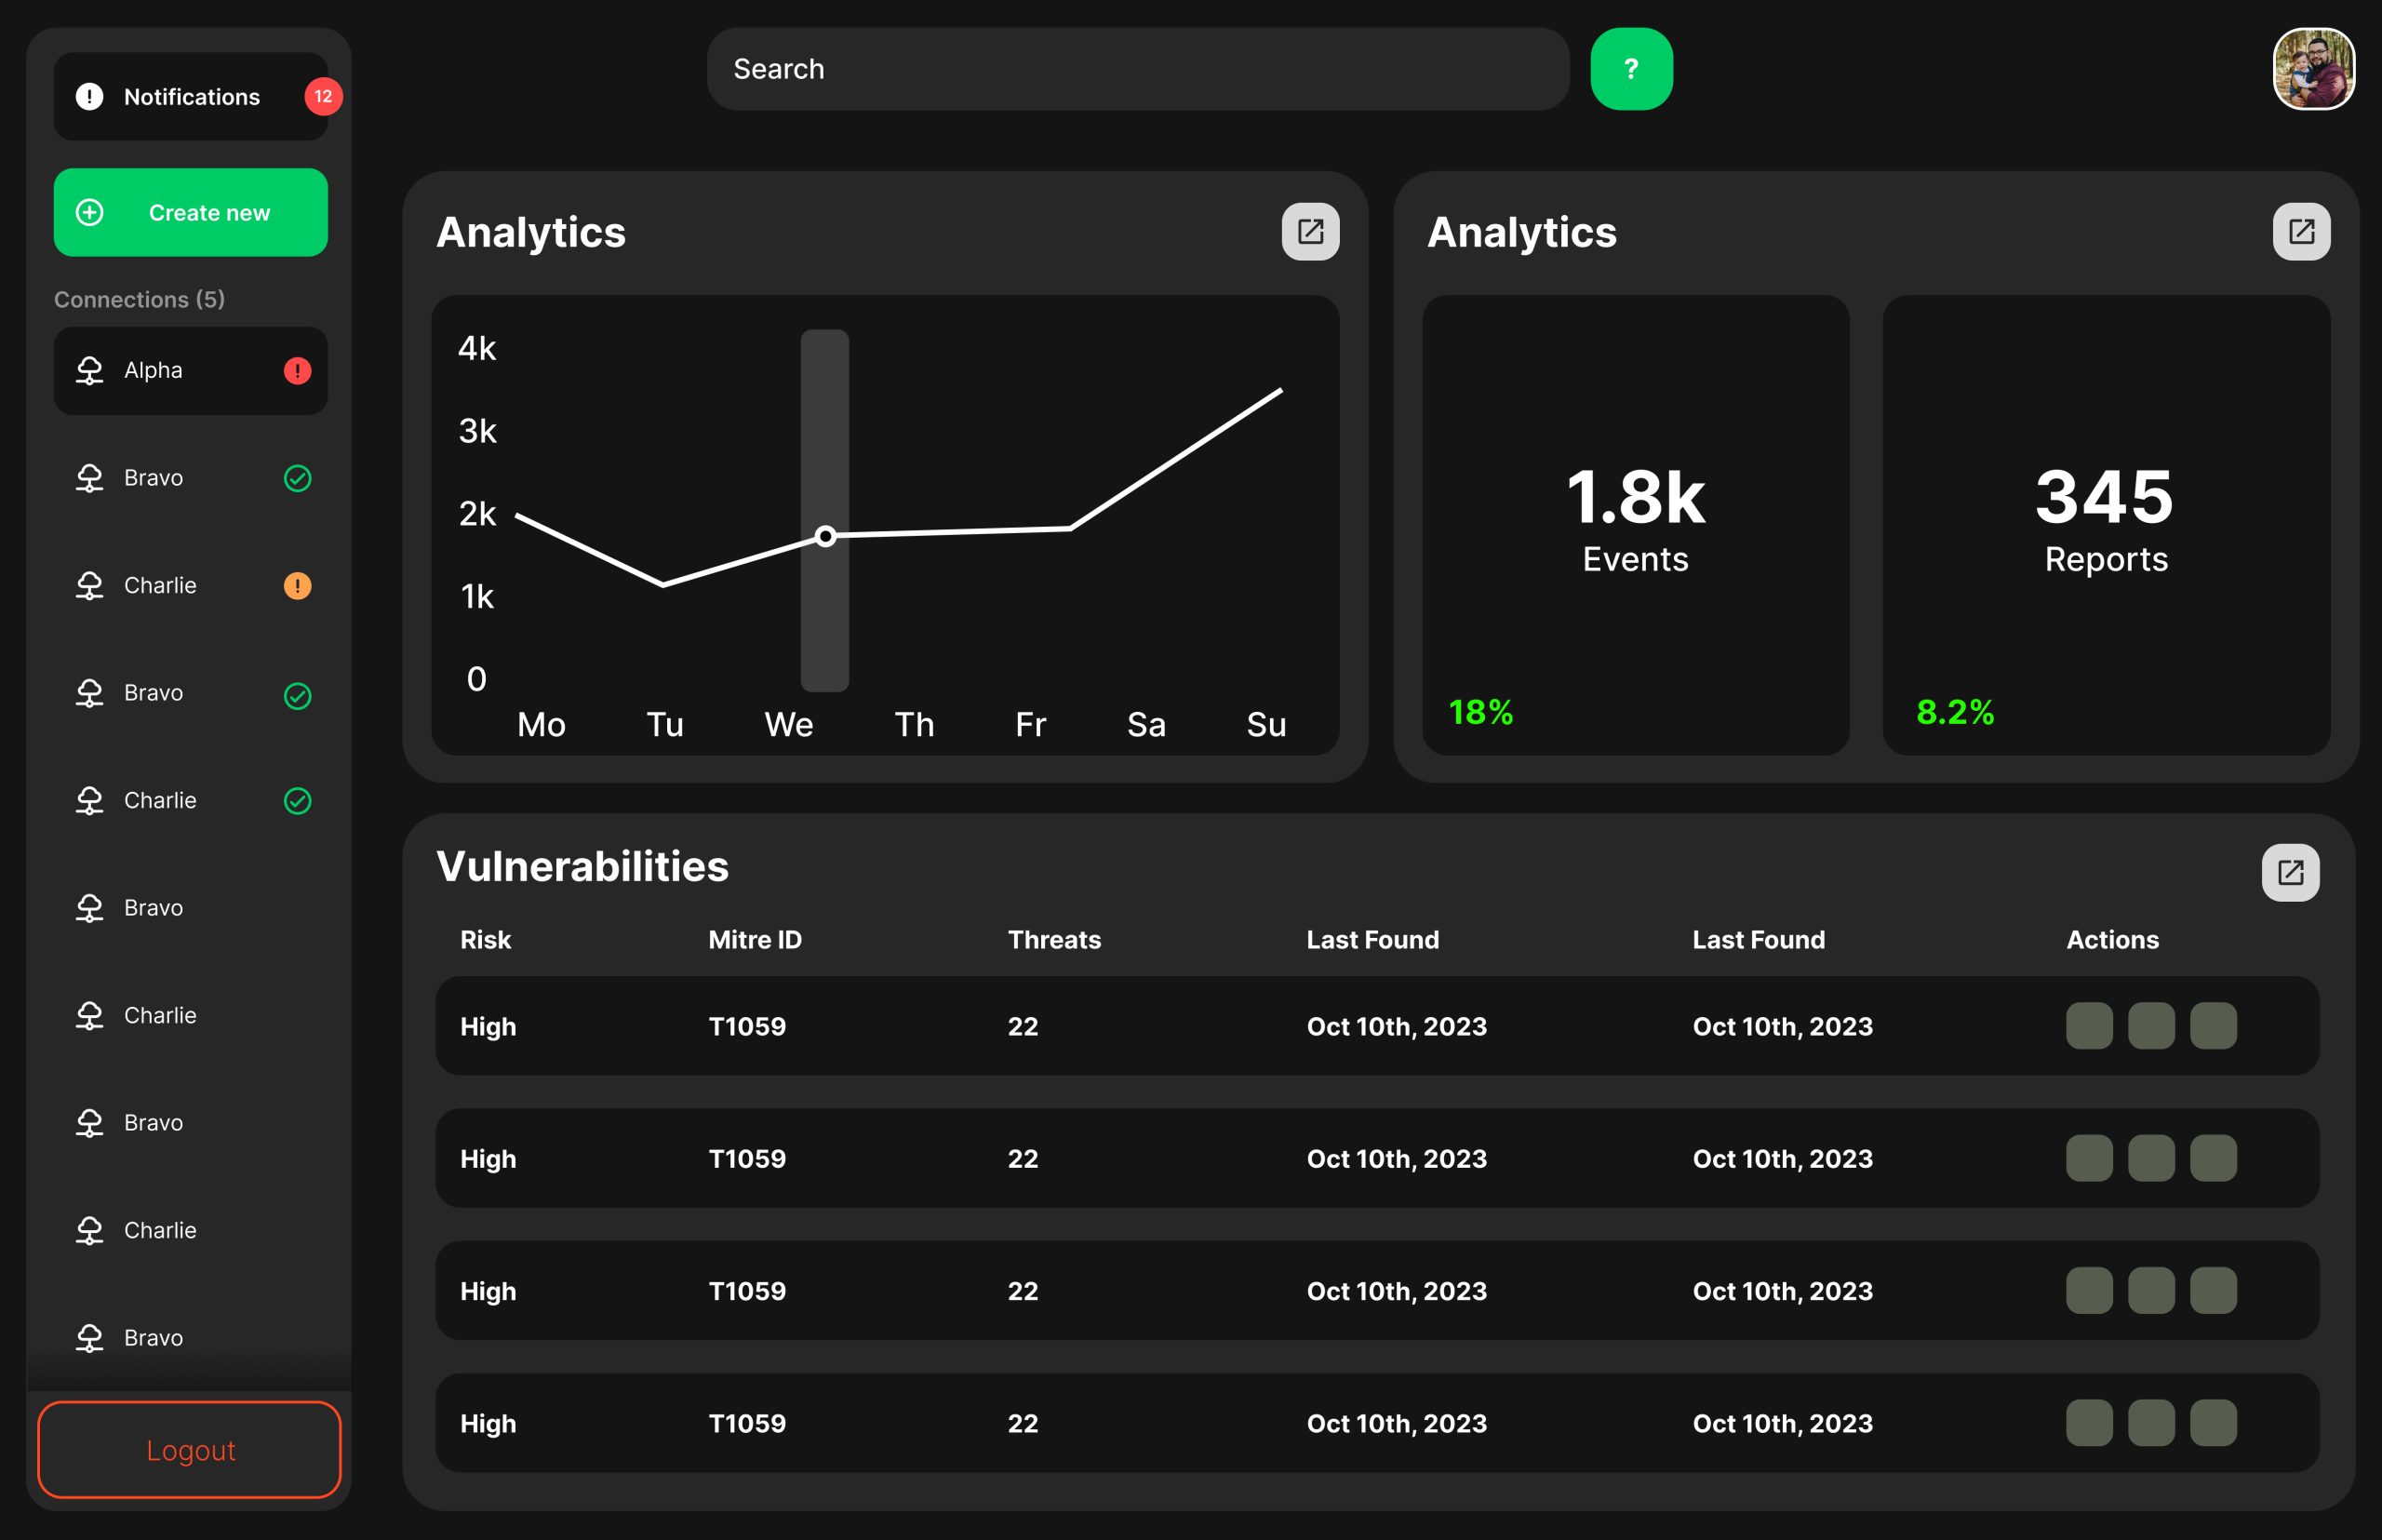Image resolution: width=2382 pixels, height=1540 pixels.
Task: Open the Analytics line chart card in new view
Action: (x=1310, y=232)
